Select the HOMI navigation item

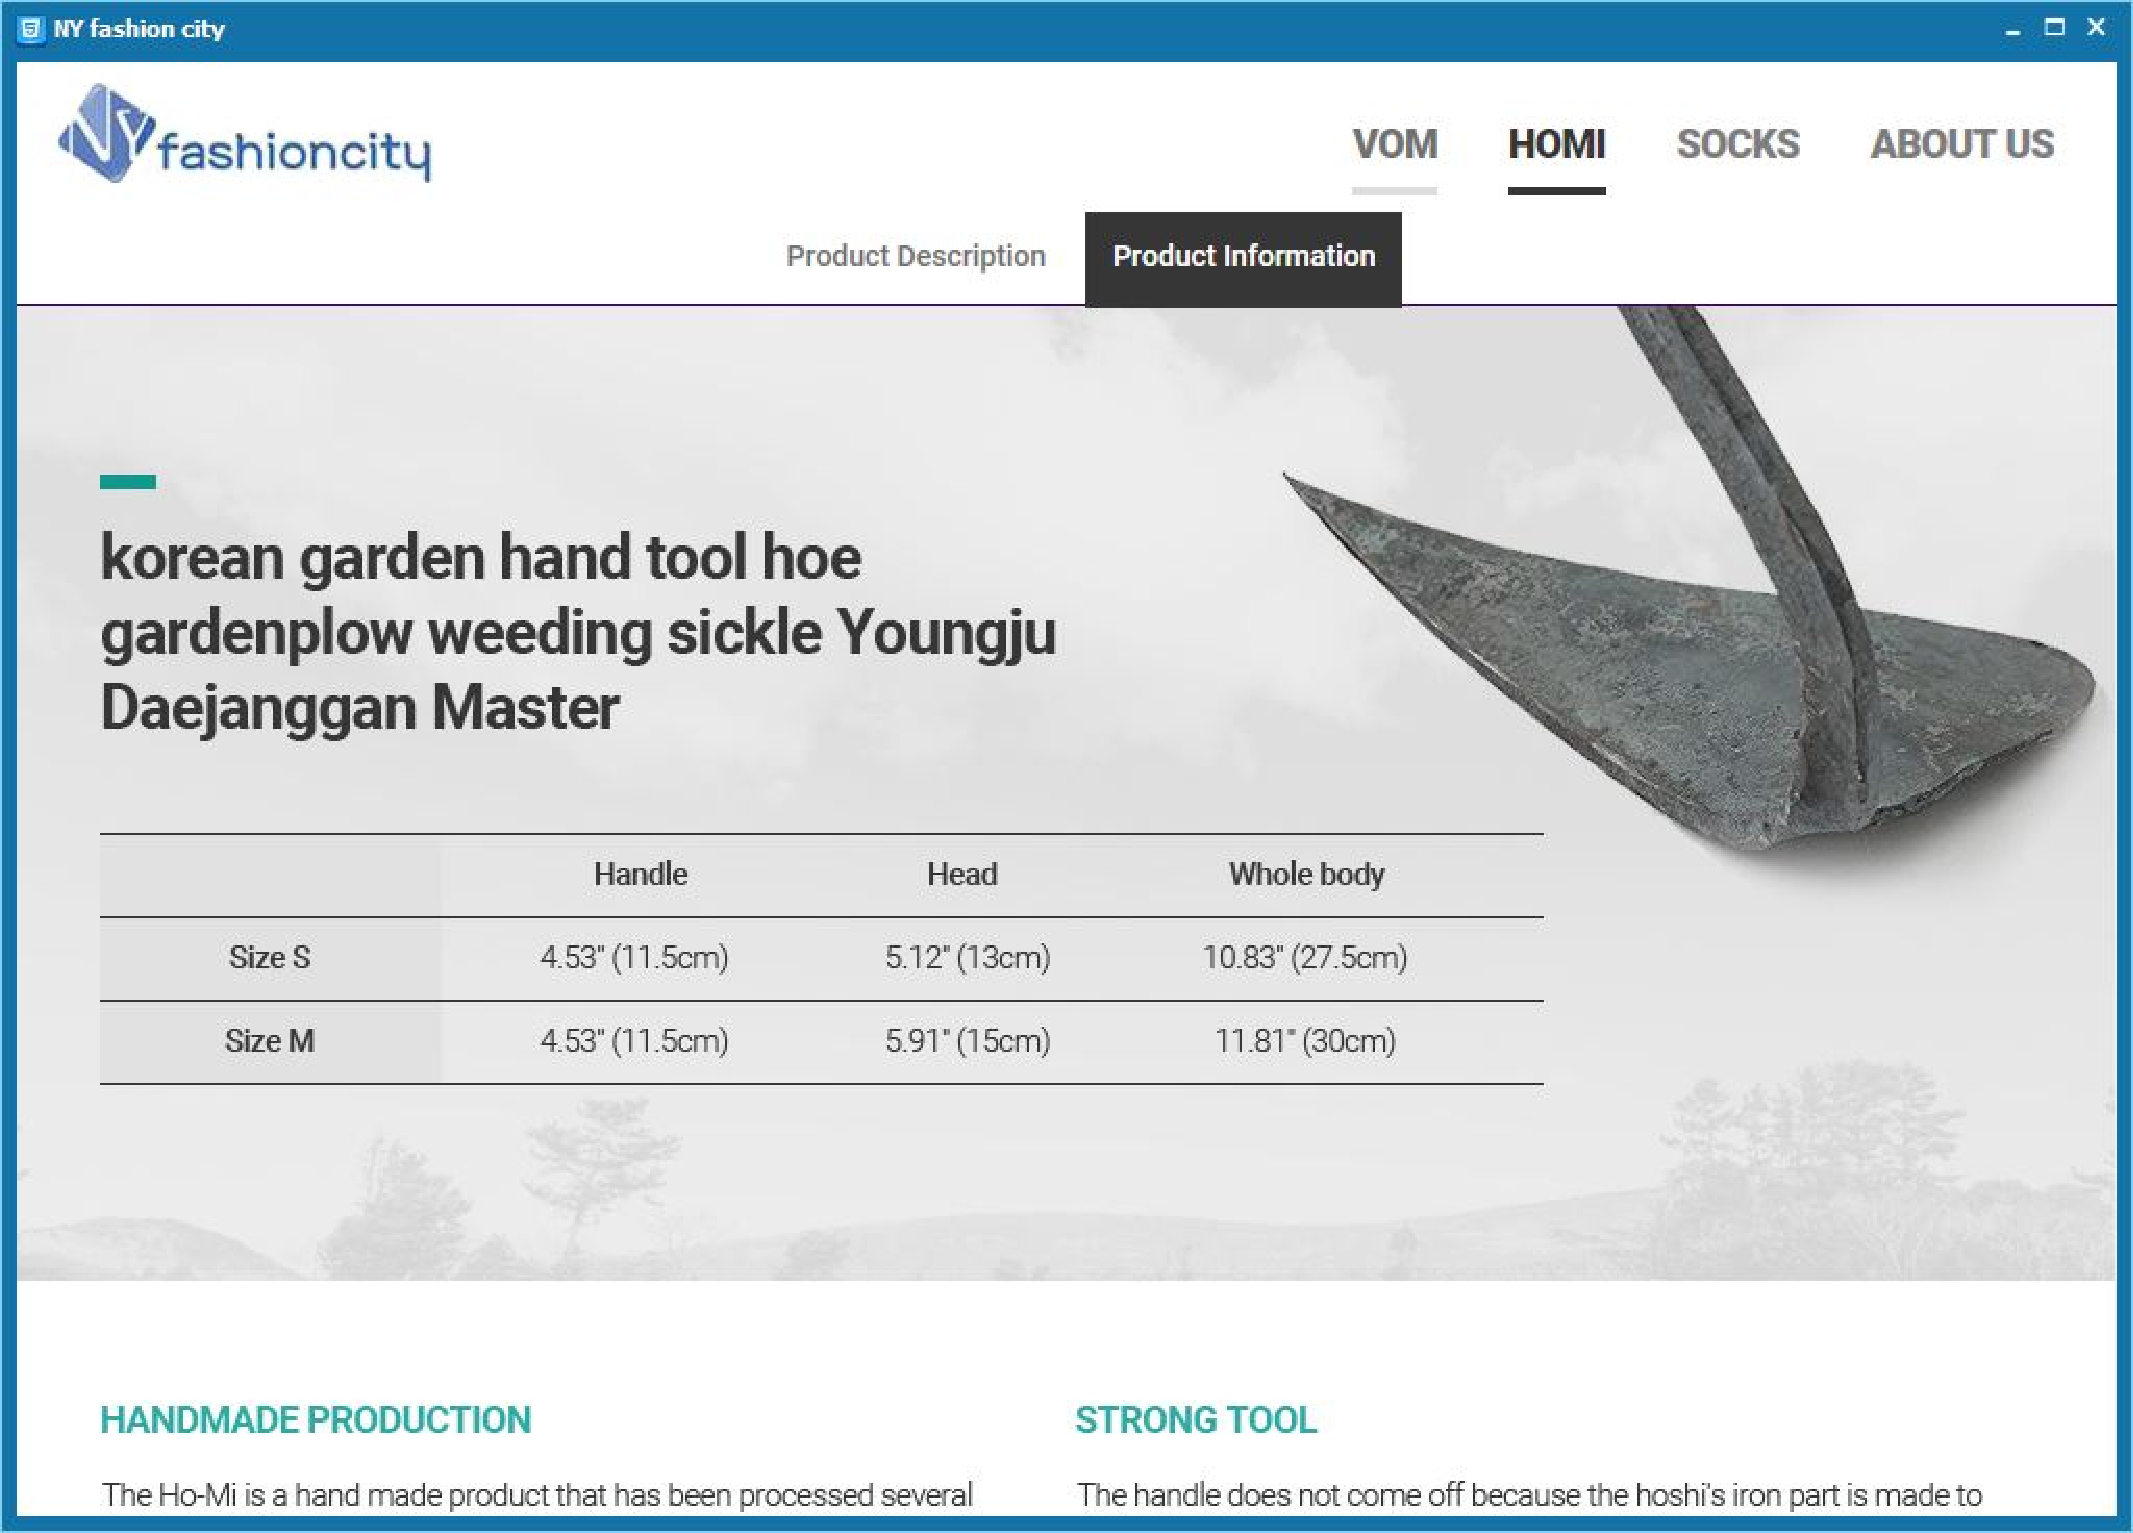[1556, 145]
